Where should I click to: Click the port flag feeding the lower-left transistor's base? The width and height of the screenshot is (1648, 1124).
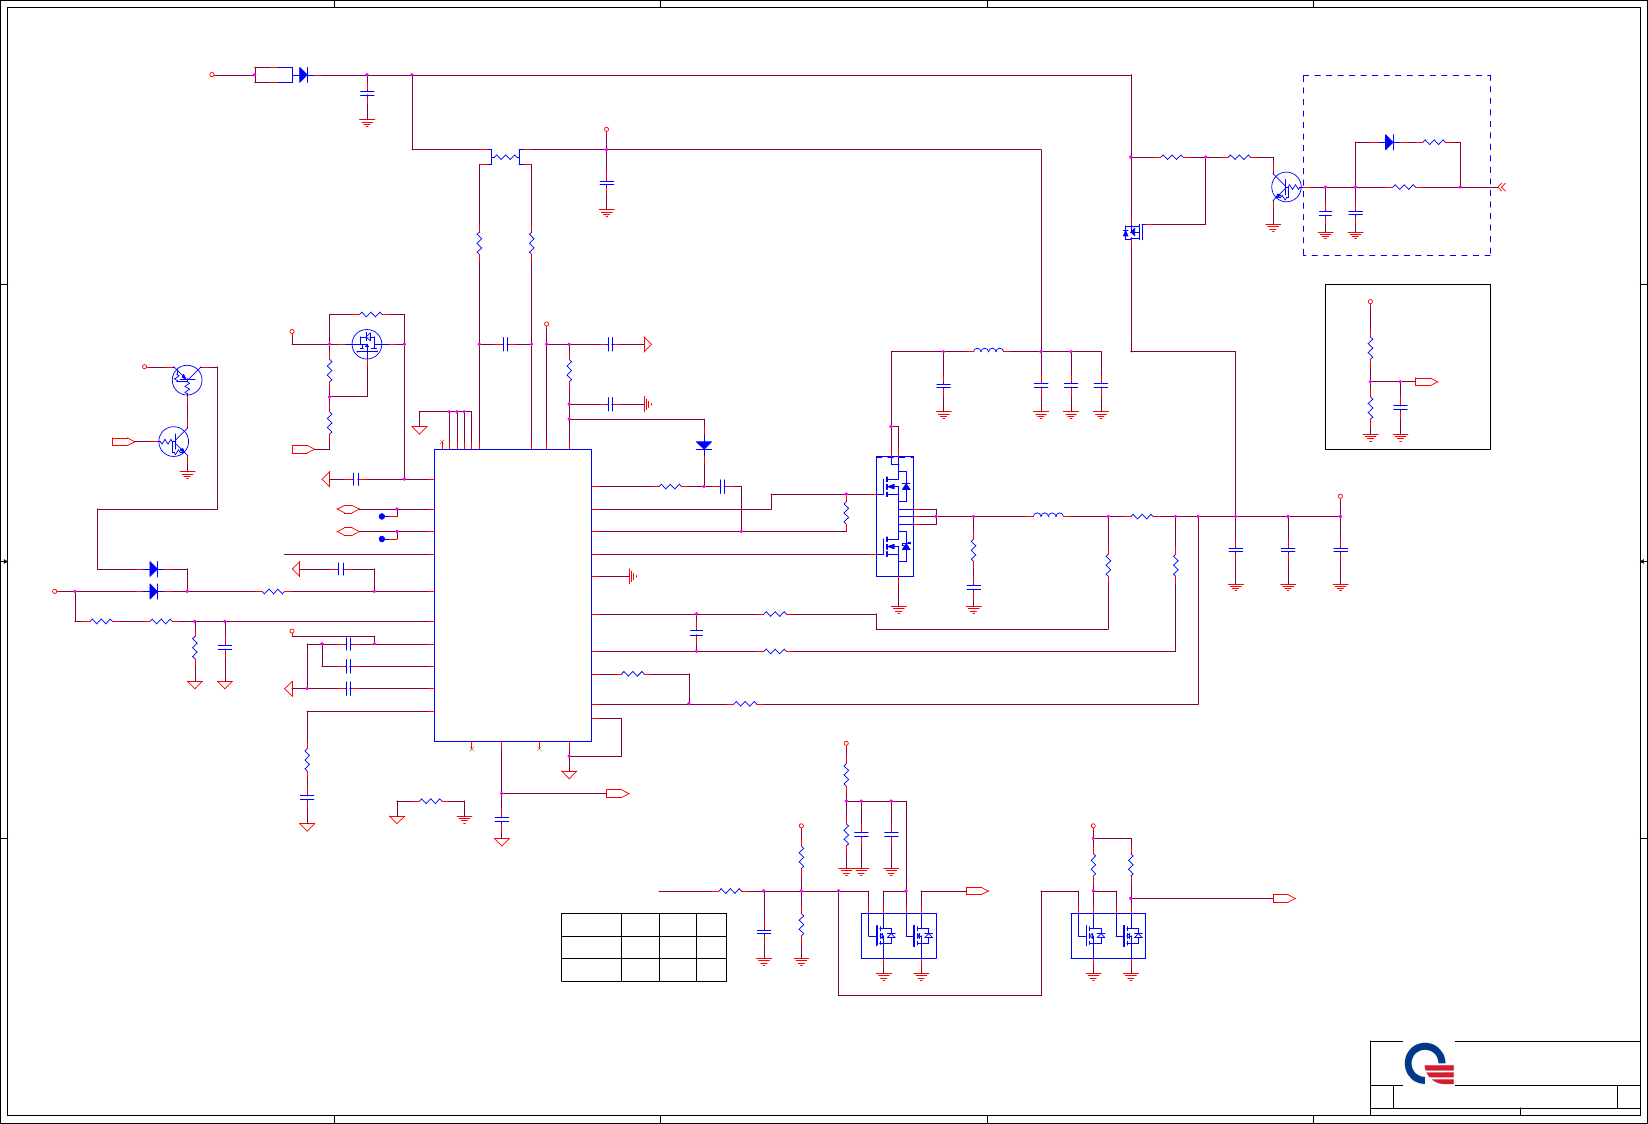[123, 441]
